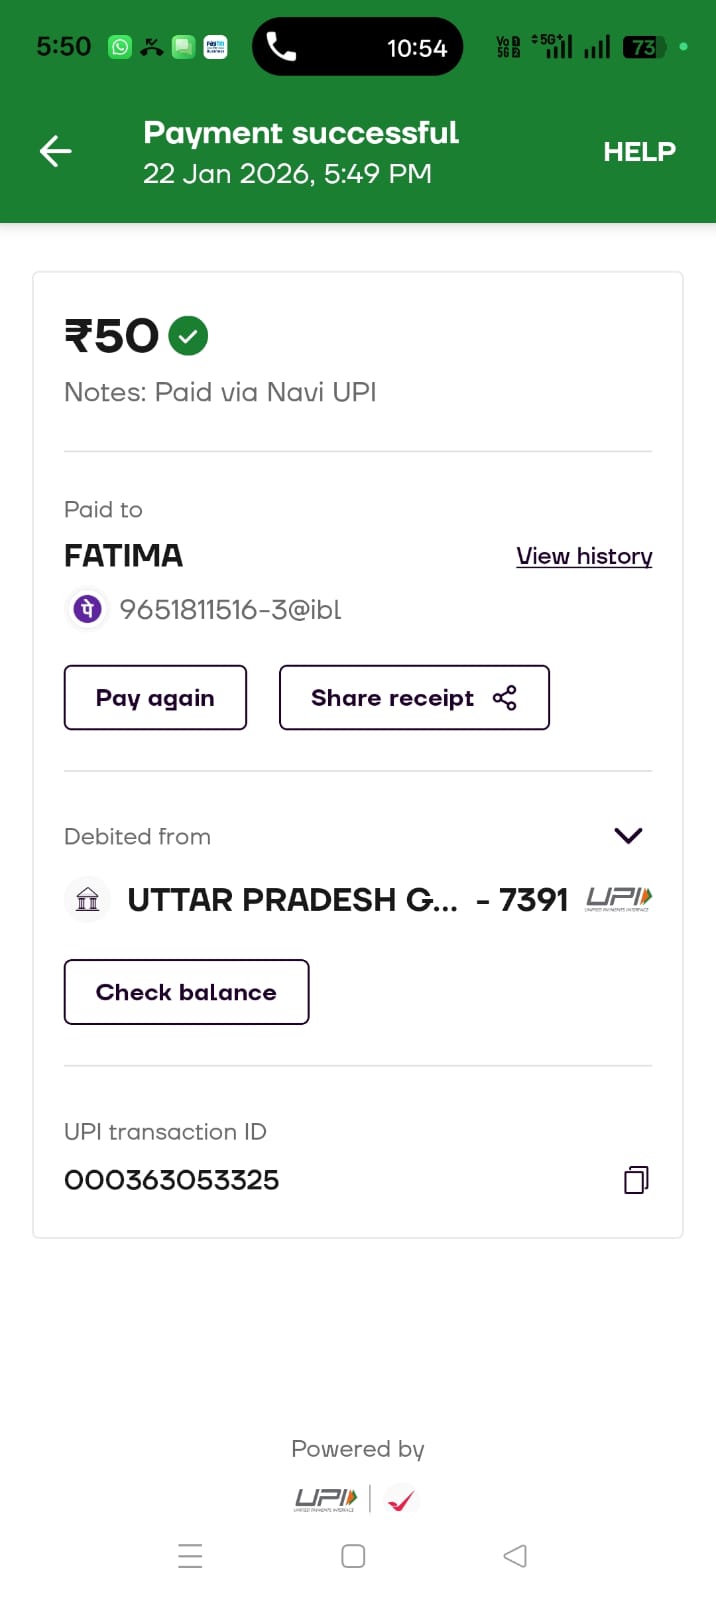Image resolution: width=716 pixels, height=1600 pixels.
Task: Tap the Share receipt button
Action: [414, 698]
